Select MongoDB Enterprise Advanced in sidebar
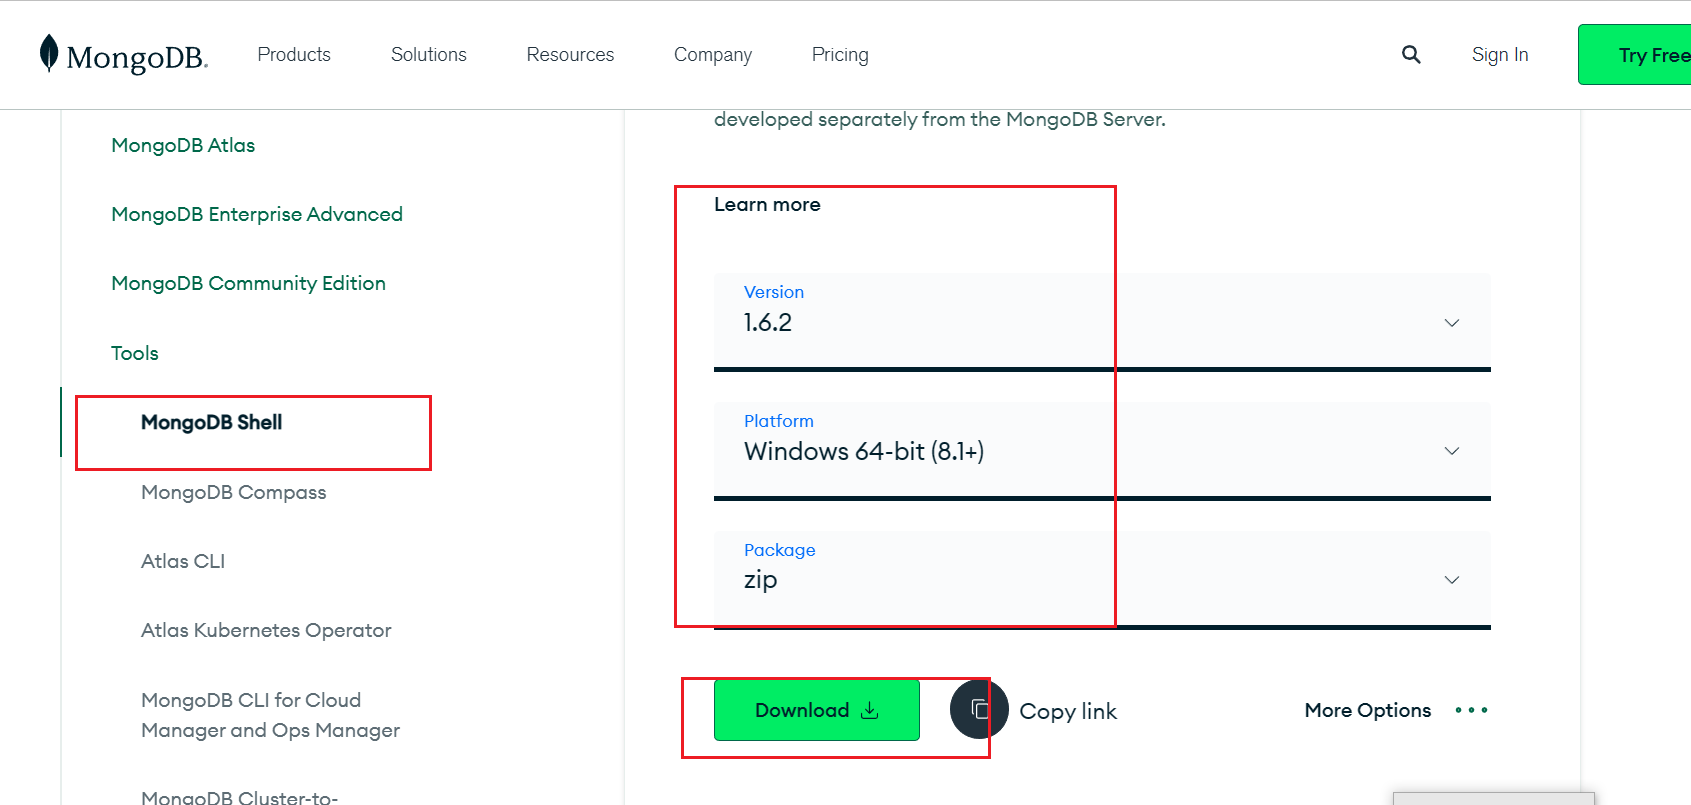Image resolution: width=1691 pixels, height=805 pixels. pos(257,214)
